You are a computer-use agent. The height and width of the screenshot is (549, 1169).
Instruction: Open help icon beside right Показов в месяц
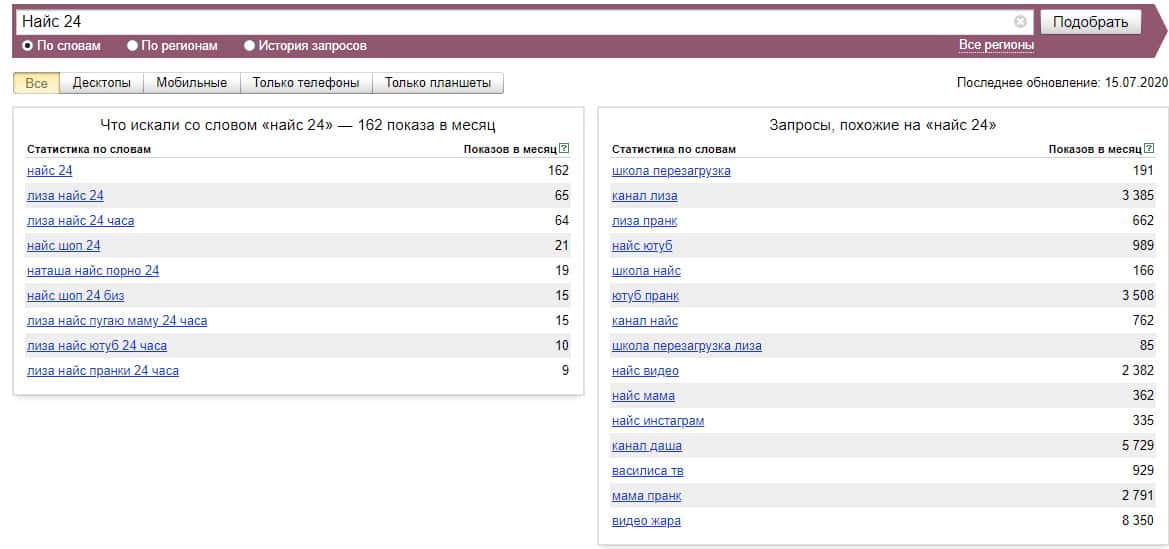click(1149, 148)
